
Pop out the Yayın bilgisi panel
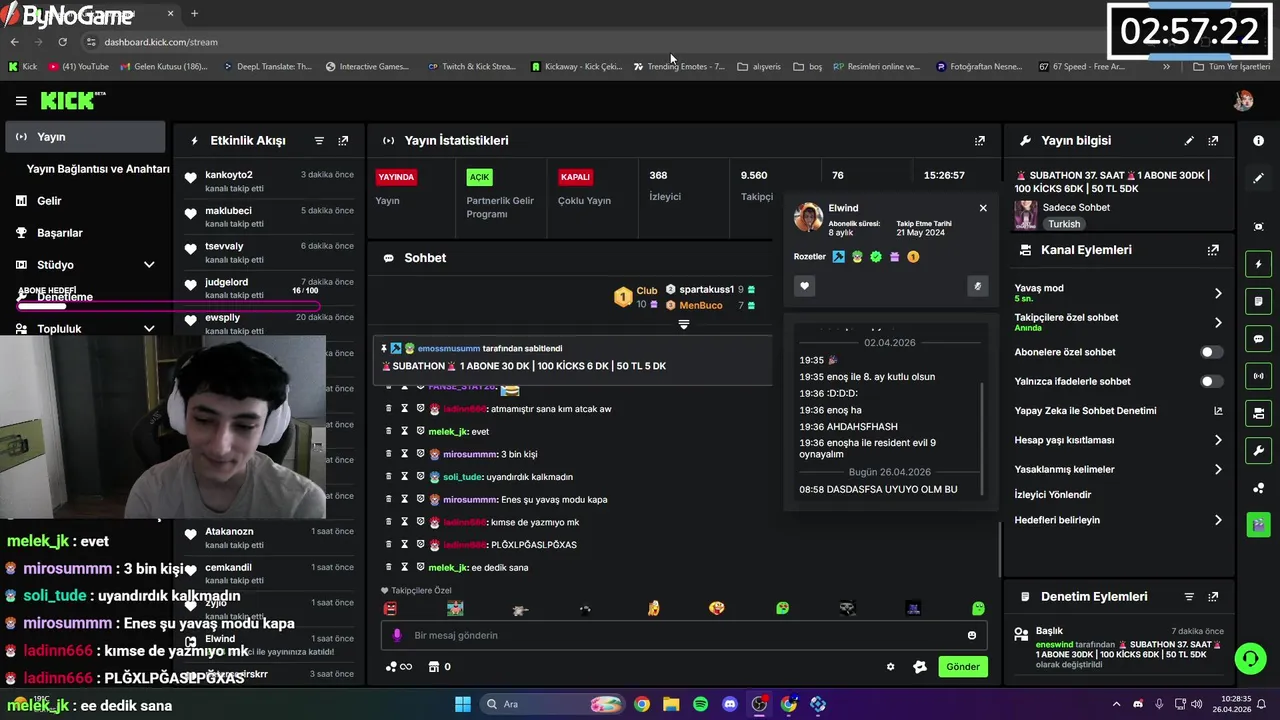(x=1213, y=141)
